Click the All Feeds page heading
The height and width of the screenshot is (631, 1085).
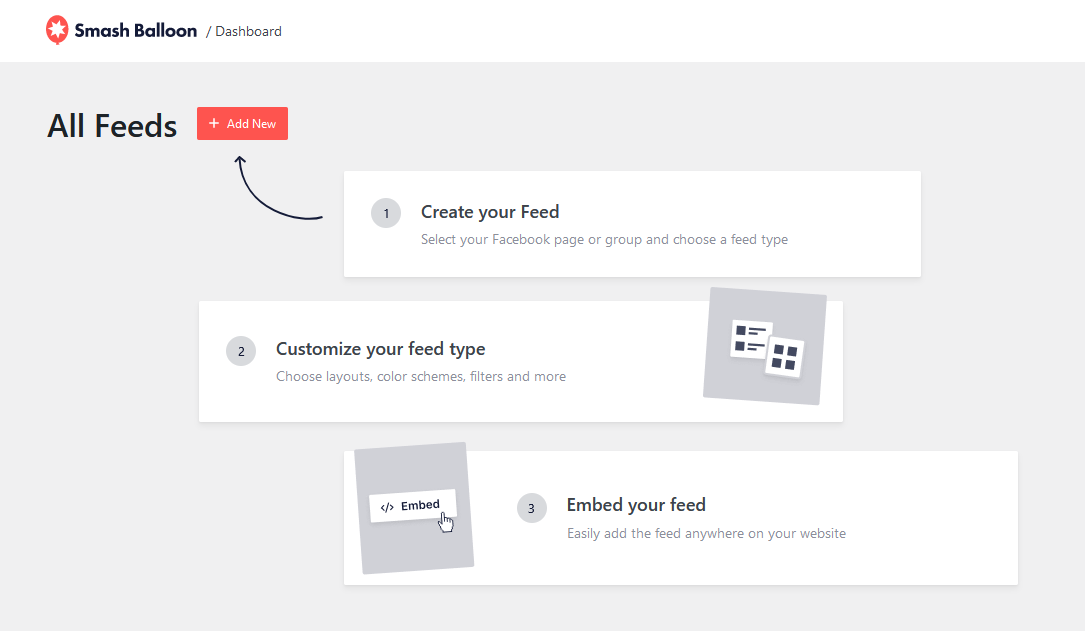coord(112,126)
